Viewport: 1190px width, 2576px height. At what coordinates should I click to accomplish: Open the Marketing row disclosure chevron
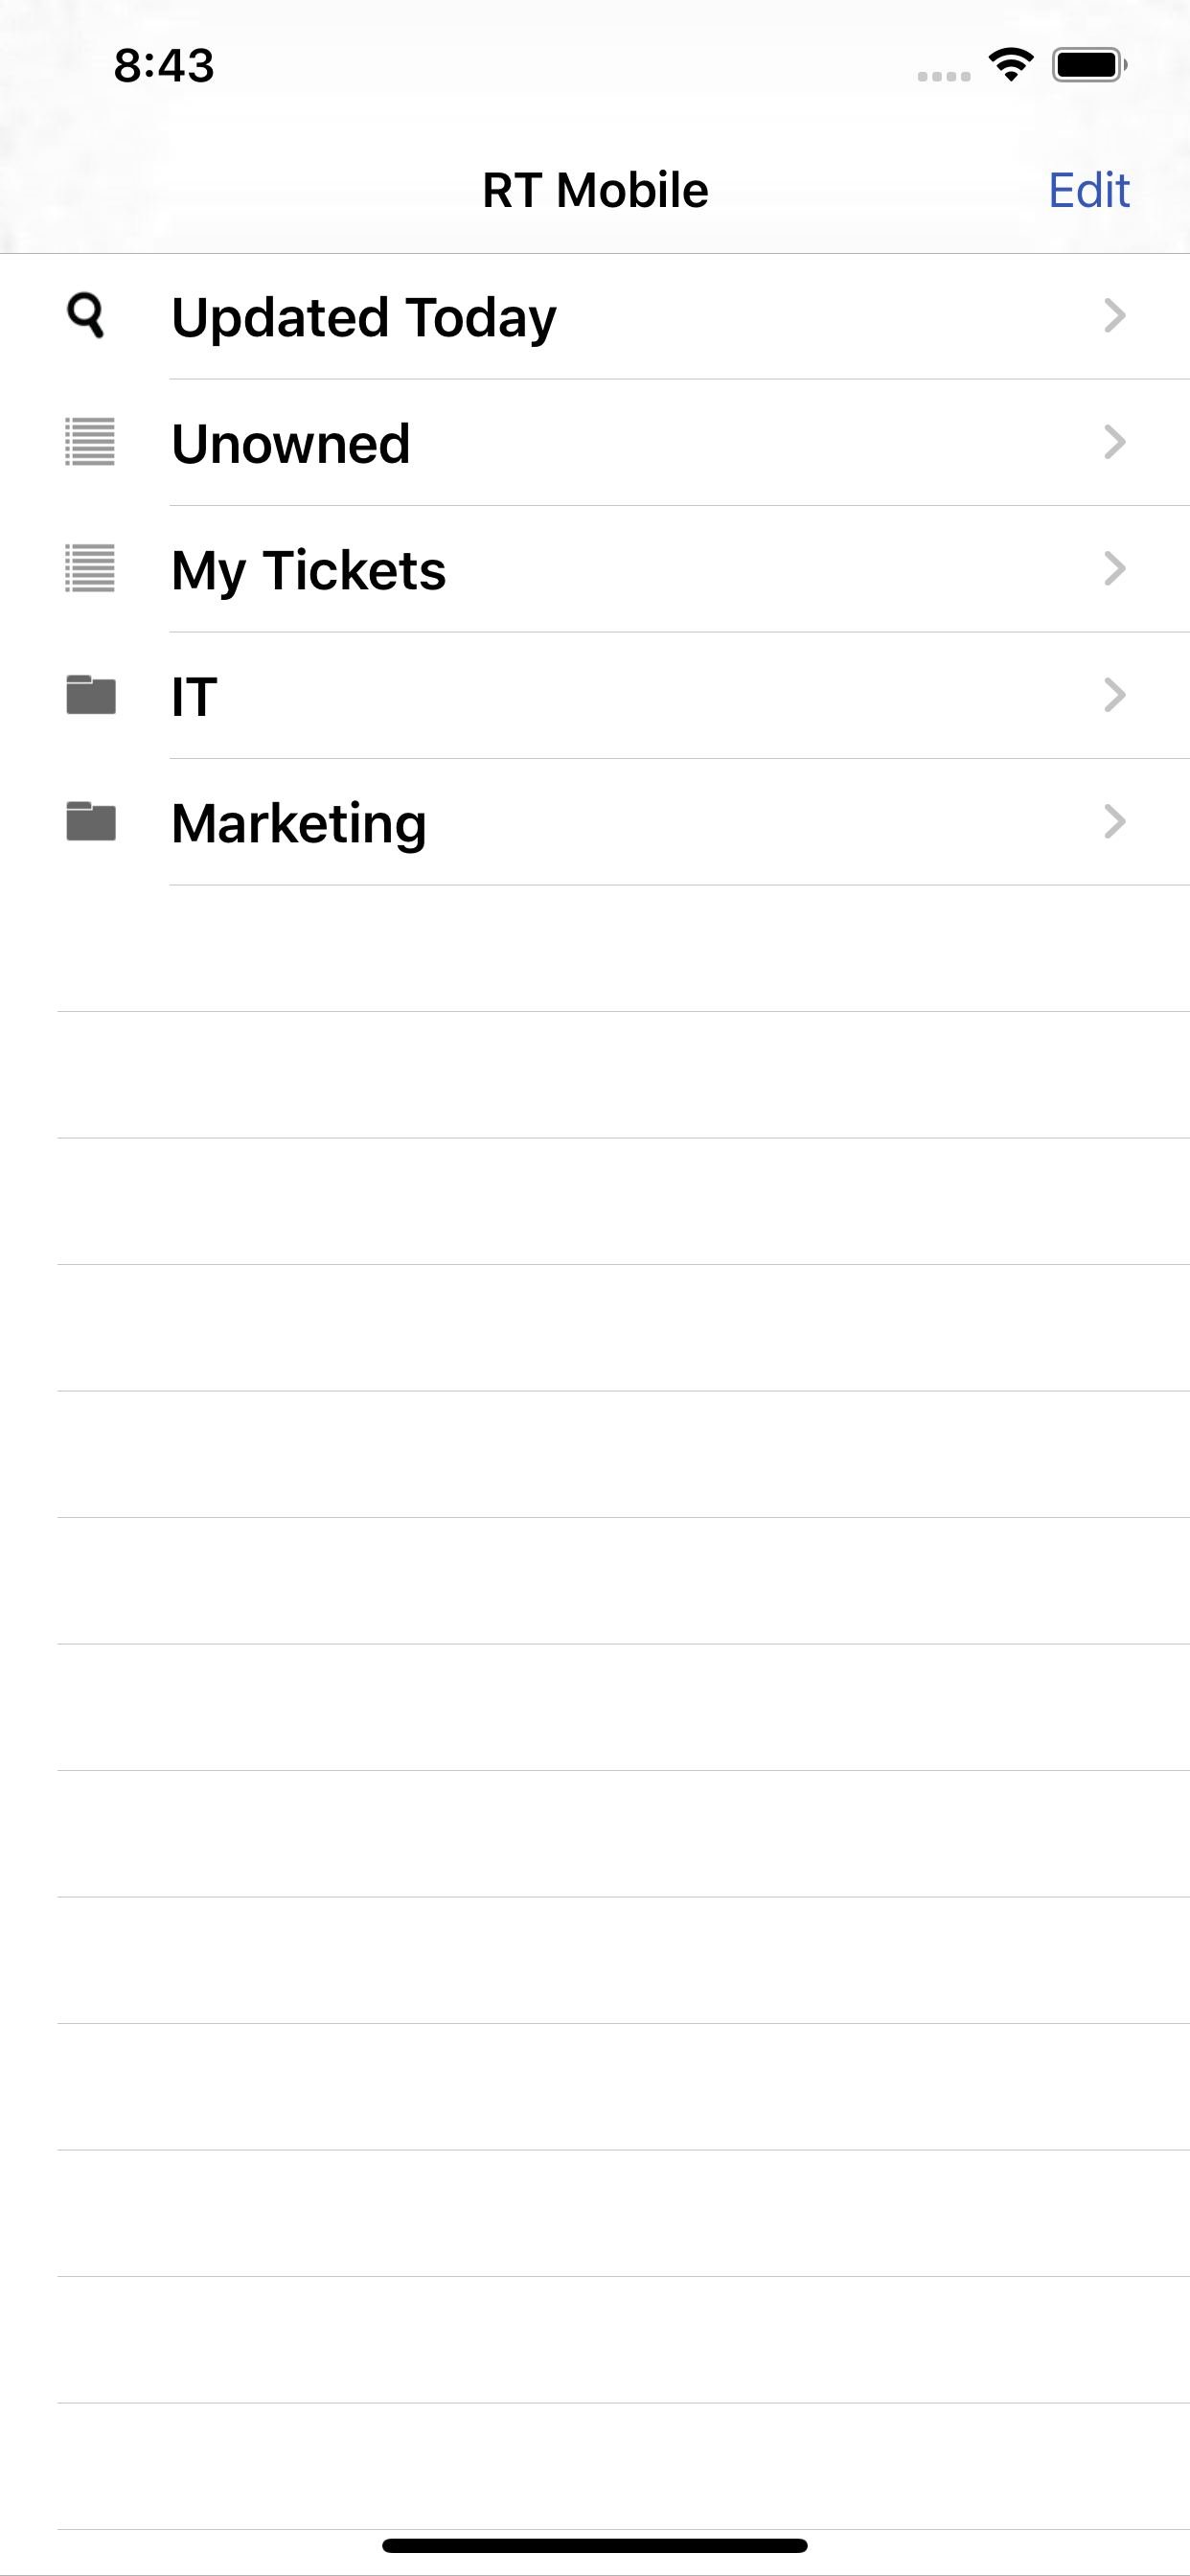(x=1115, y=822)
